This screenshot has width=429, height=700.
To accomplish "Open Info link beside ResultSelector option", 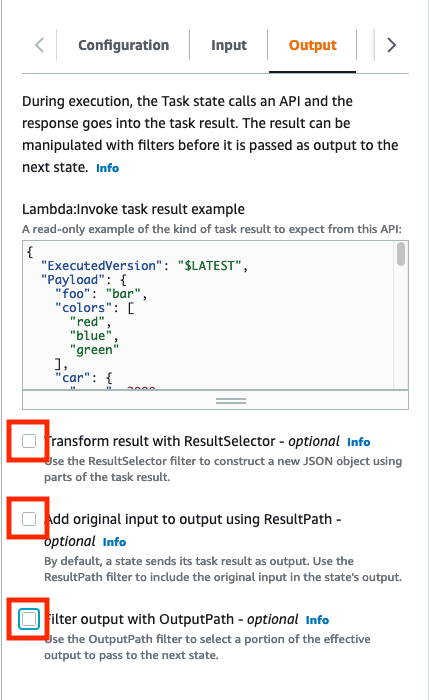I will pyautogui.click(x=358, y=442).
